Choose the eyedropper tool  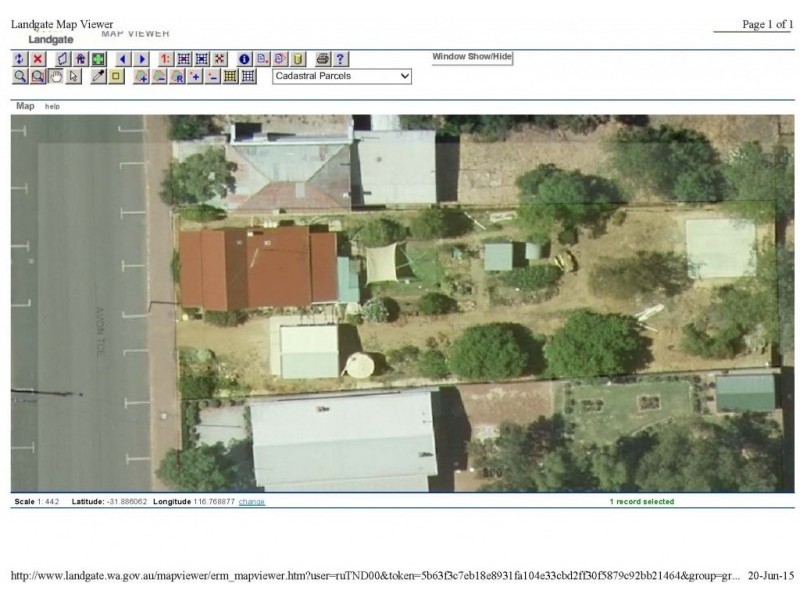click(98, 76)
